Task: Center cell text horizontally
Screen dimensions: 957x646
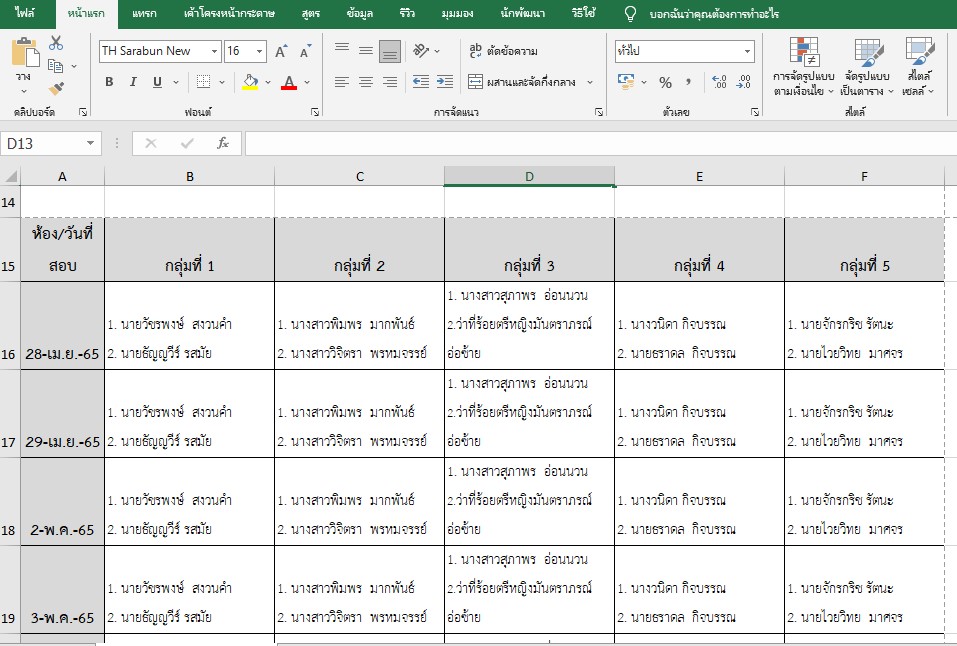Action: coord(366,82)
